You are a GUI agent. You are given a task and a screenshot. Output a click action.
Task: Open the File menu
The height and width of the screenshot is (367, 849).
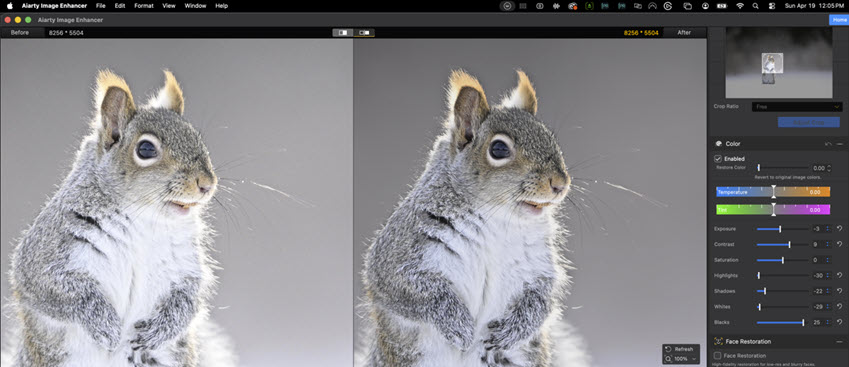[x=101, y=6]
